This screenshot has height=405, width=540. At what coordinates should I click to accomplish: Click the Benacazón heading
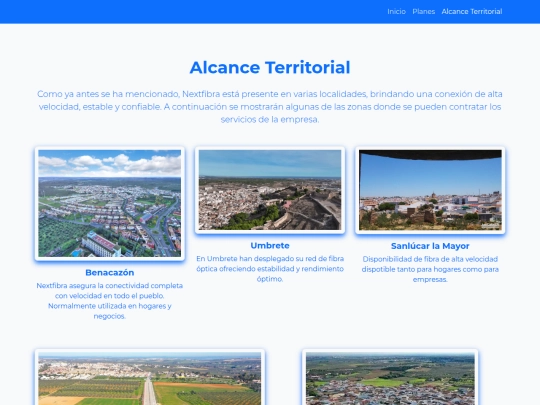(x=110, y=272)
